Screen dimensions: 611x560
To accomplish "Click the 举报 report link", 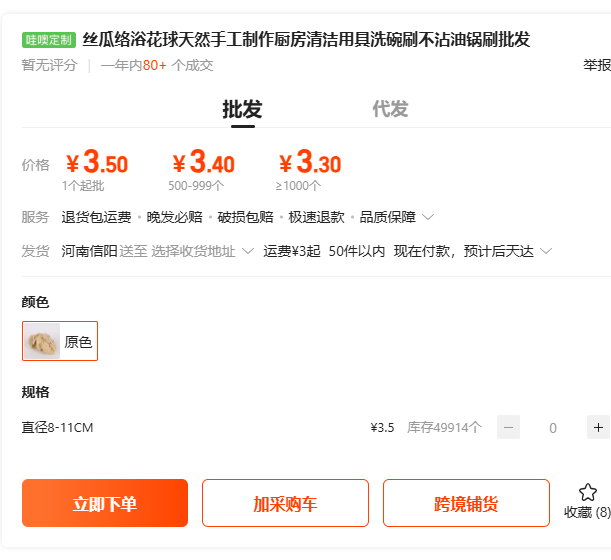I will [x=597, y=65].
